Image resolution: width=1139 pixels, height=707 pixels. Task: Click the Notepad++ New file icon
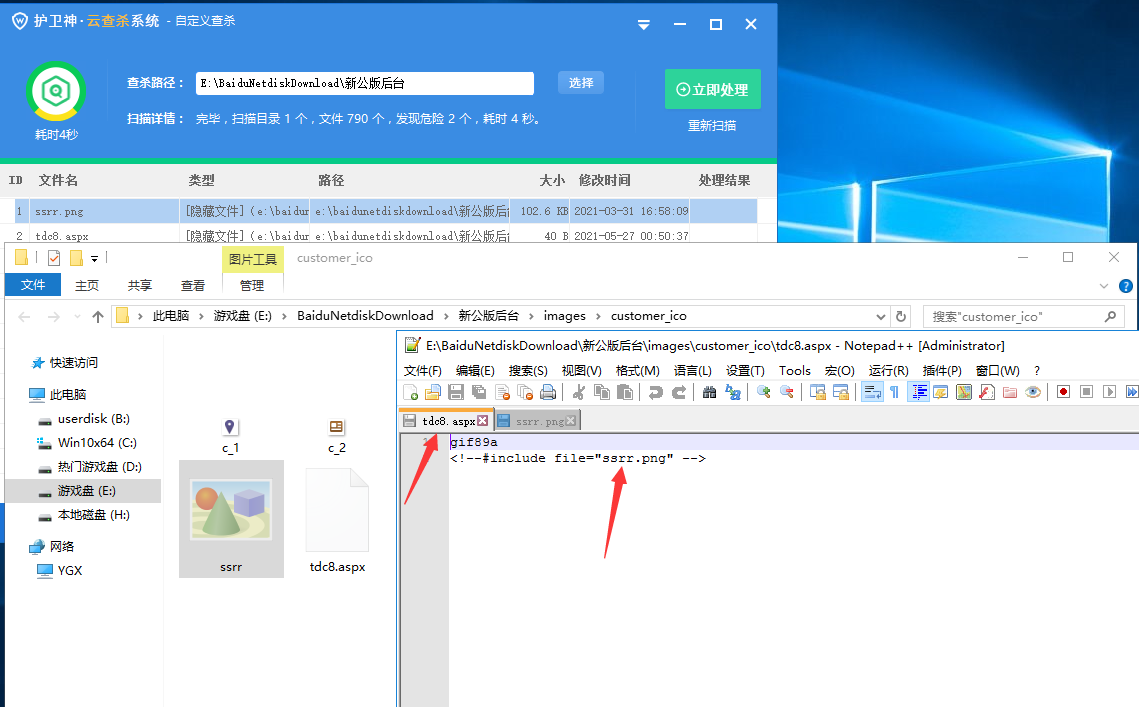coord(410,392)
